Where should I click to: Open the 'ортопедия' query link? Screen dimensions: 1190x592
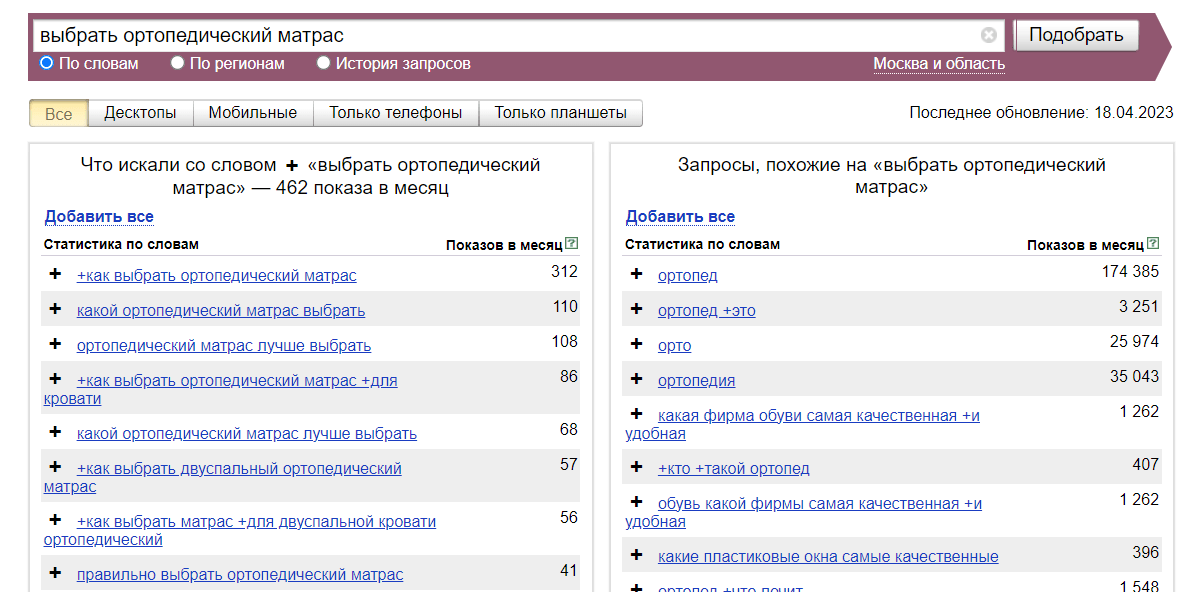(x=696, y=380)
